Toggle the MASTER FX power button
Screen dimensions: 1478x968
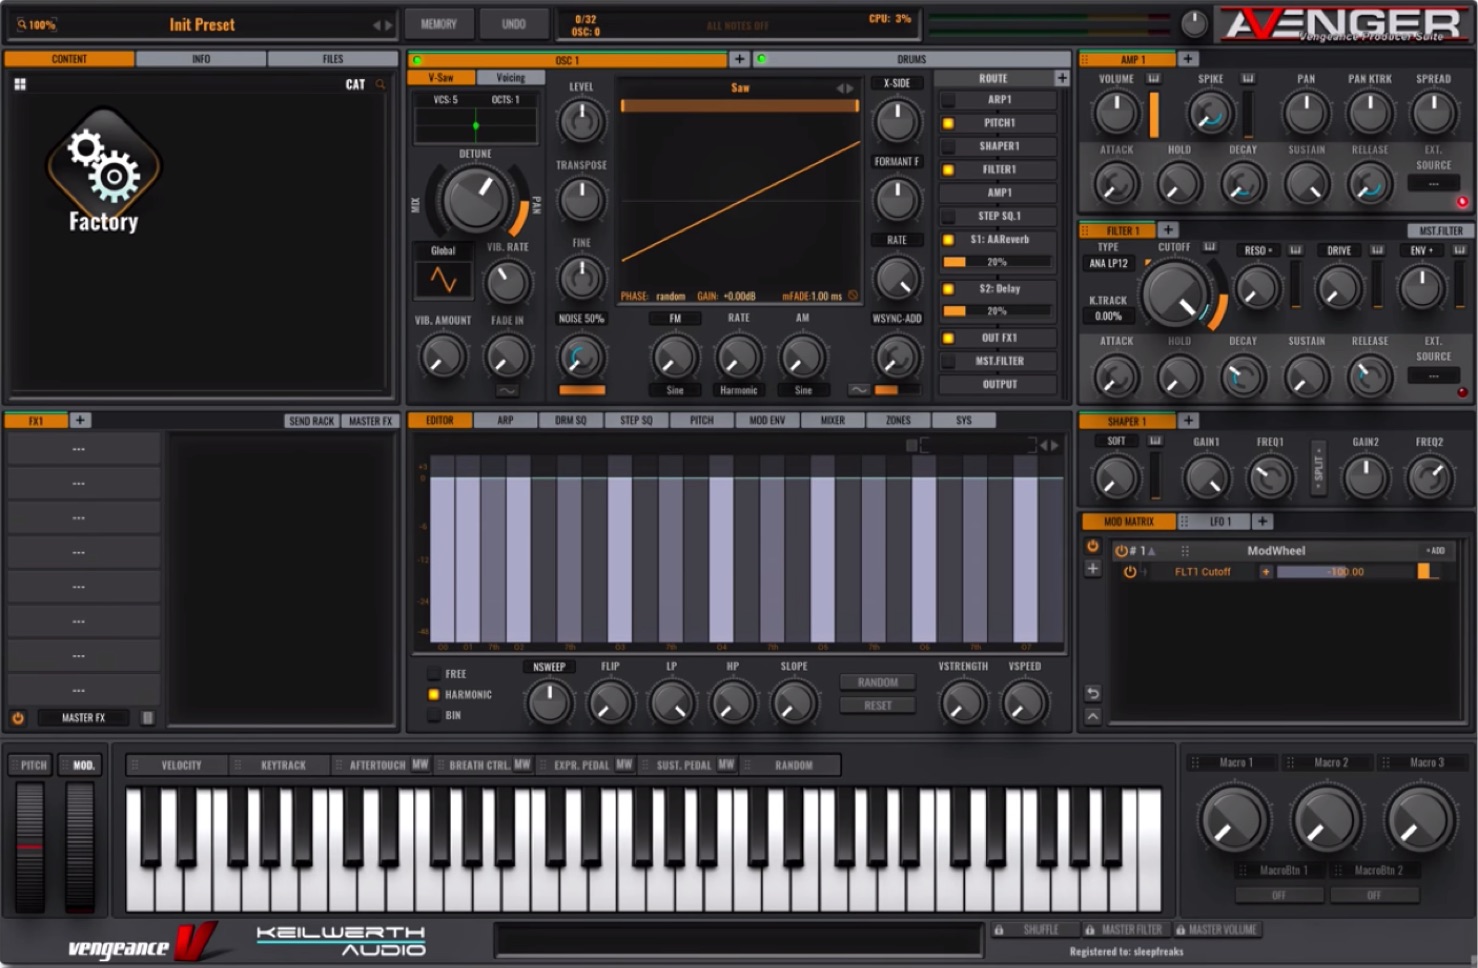tap(18, 718)
